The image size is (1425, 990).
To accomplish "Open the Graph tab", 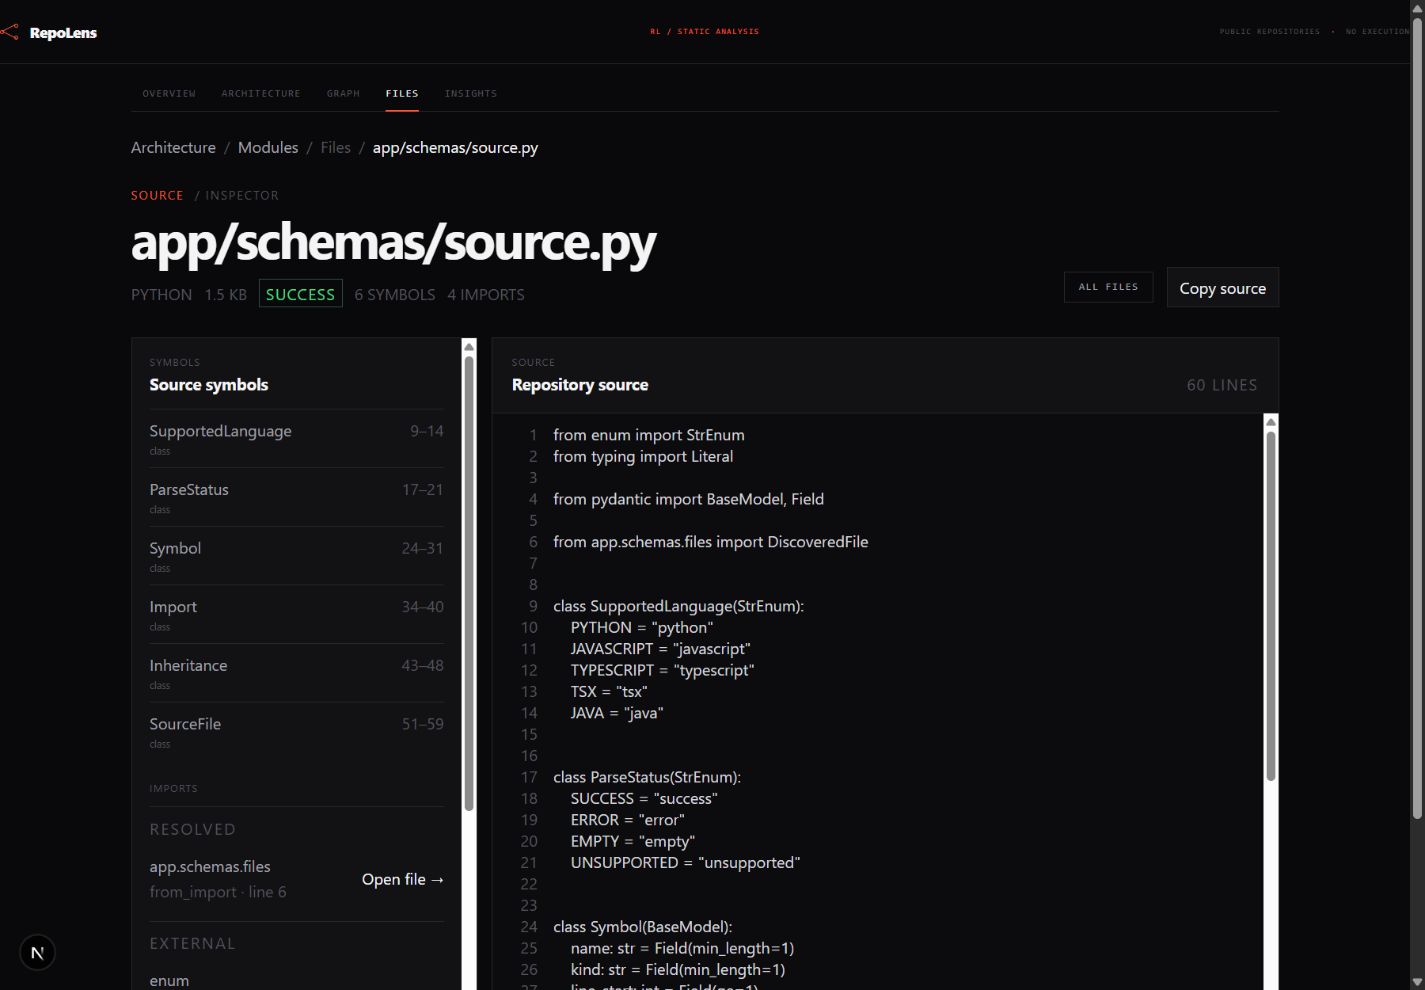I will pos(343,93).
